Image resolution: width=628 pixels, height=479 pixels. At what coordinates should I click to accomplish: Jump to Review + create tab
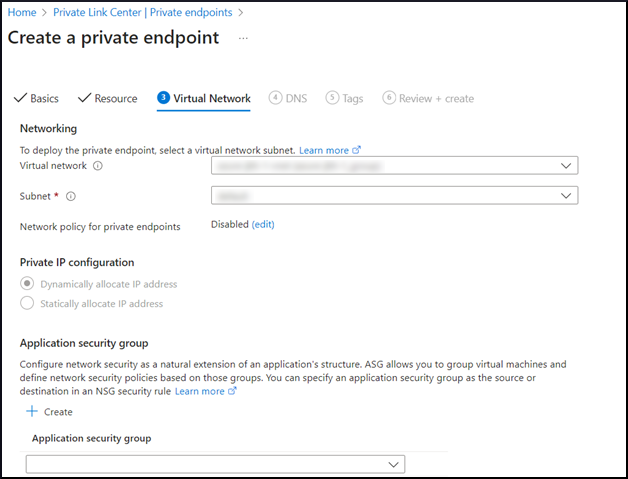point(428,99)
